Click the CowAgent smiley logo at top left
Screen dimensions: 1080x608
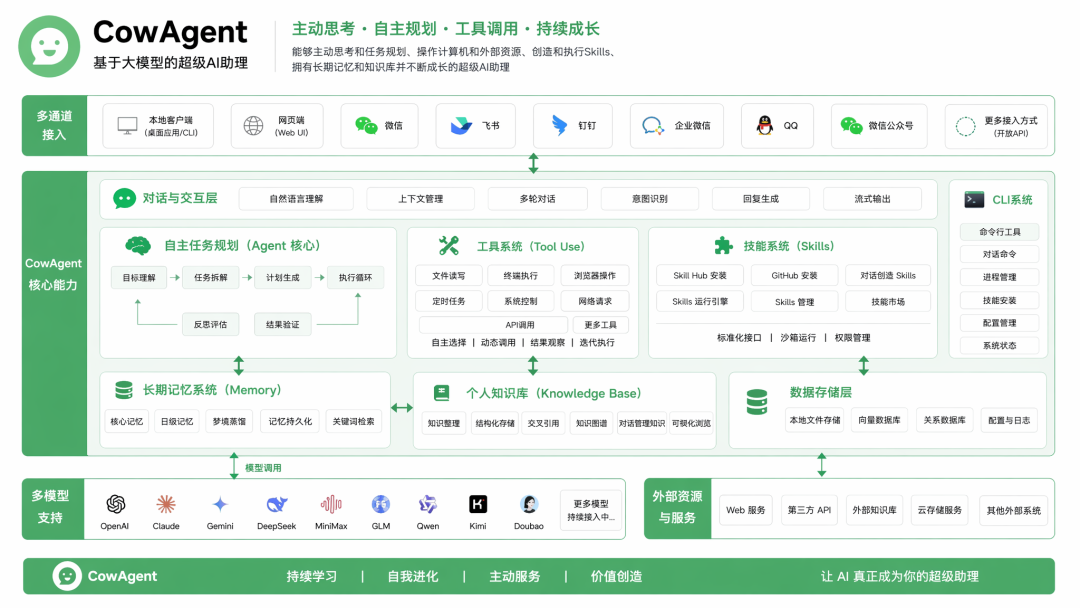tap(49, 47)
